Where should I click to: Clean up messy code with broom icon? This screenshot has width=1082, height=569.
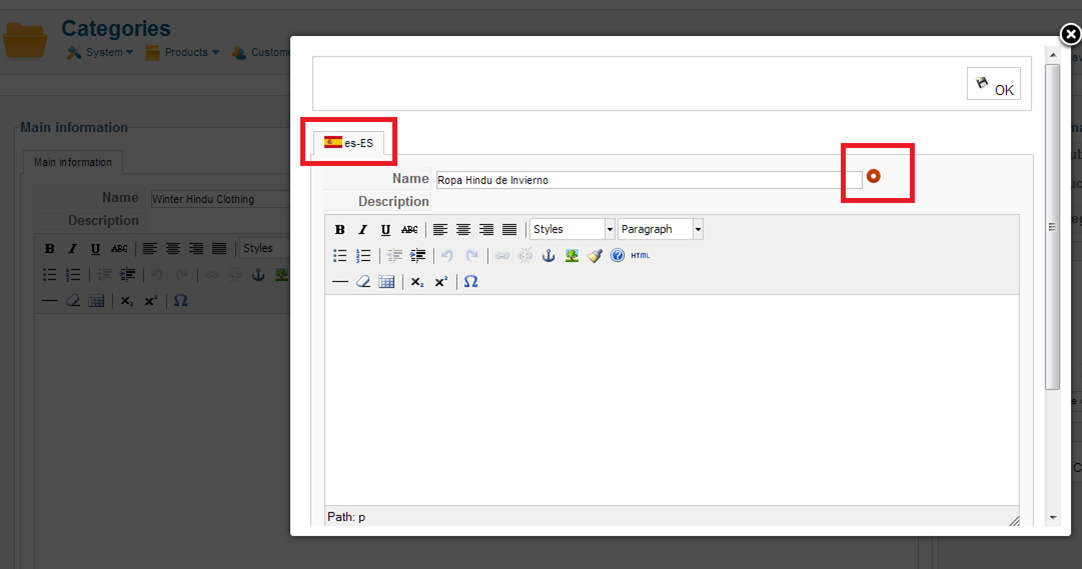point(595,256)
